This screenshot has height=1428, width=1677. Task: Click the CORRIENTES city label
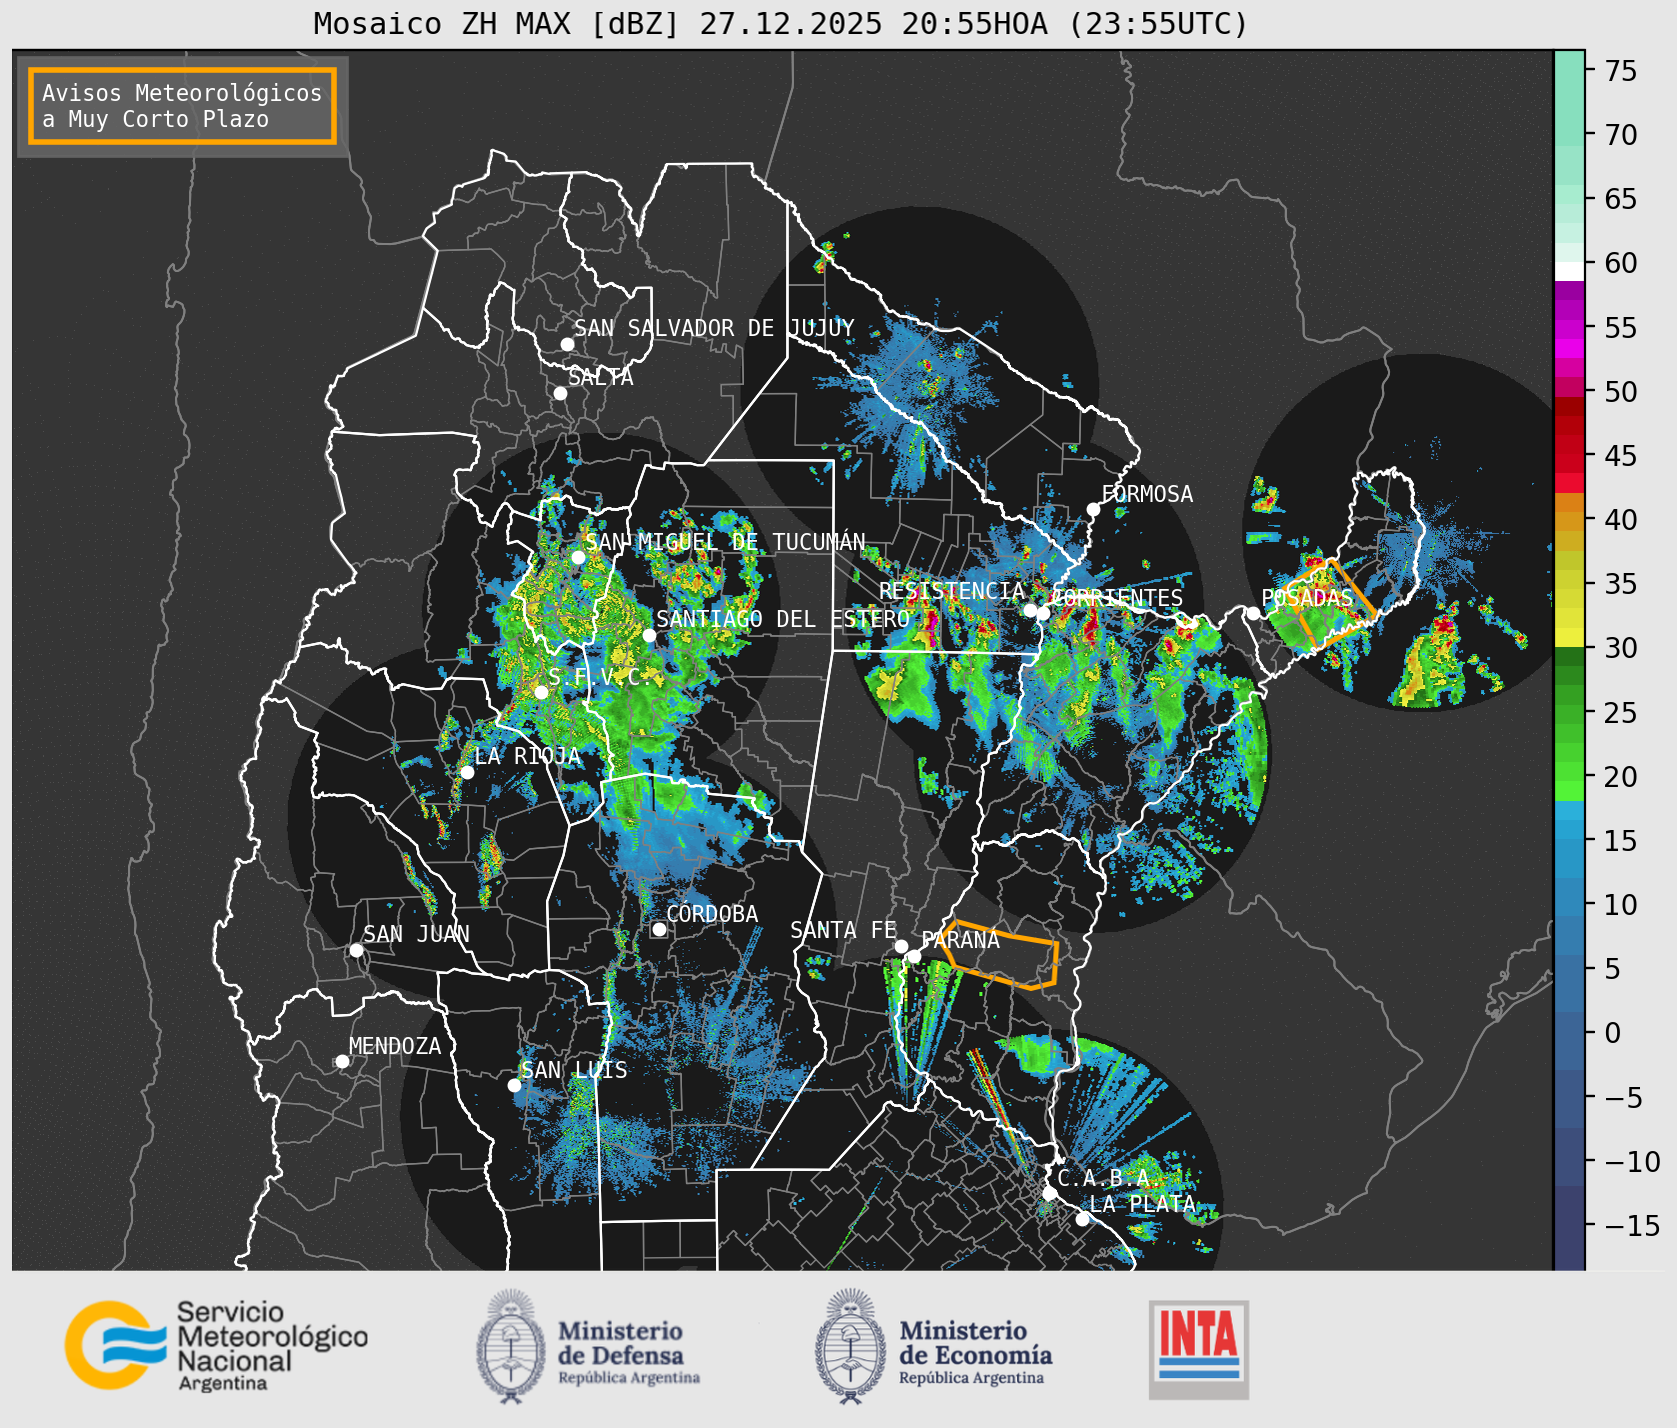[x=1117, y=598]
